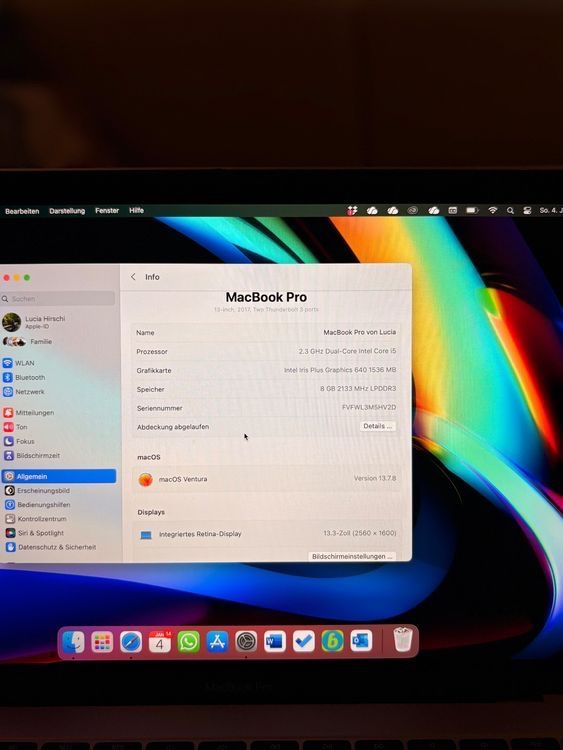Open the green number 6 app in the Dock
Image resolution: width=563 pixels, height=750 pixels.
(332, 641)
